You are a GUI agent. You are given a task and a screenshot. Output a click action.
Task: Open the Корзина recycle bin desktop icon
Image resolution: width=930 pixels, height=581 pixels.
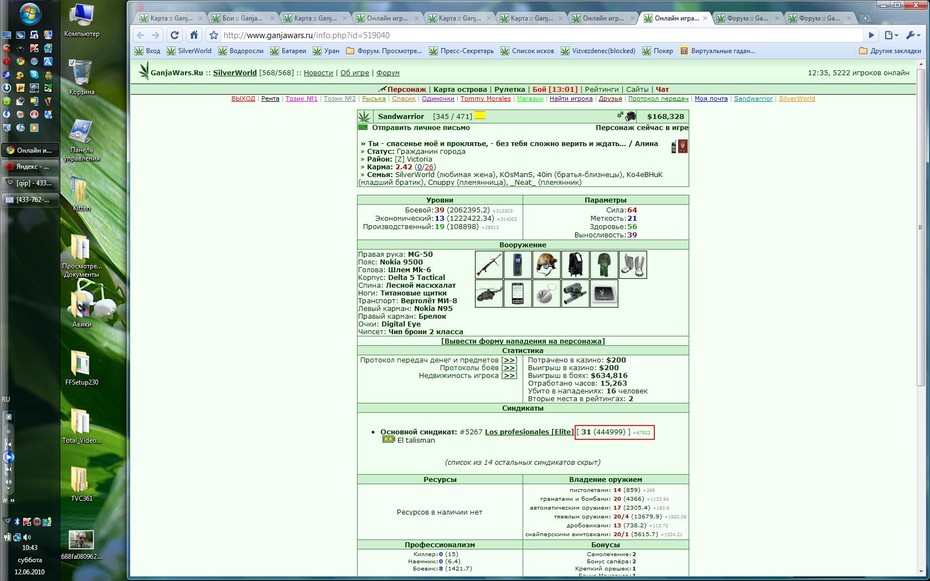(x=81, y=77)
